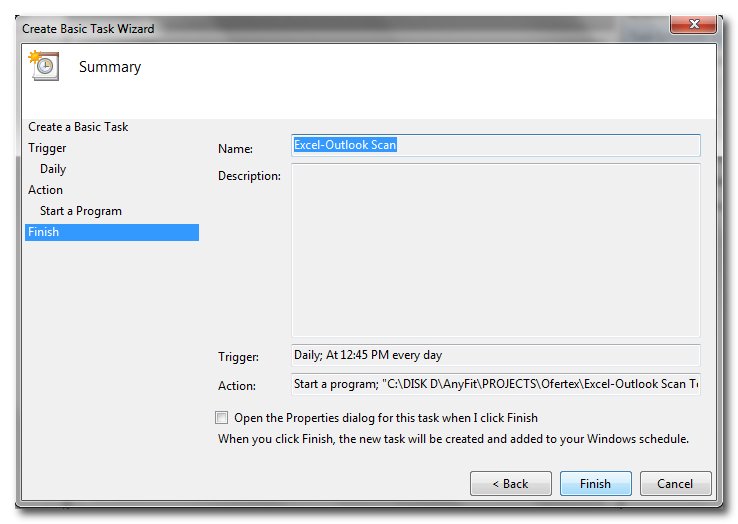The height and width of the screenshot is (524, 738).
Task: Select the Start a Program sub-step
Action: click(81, 211)
